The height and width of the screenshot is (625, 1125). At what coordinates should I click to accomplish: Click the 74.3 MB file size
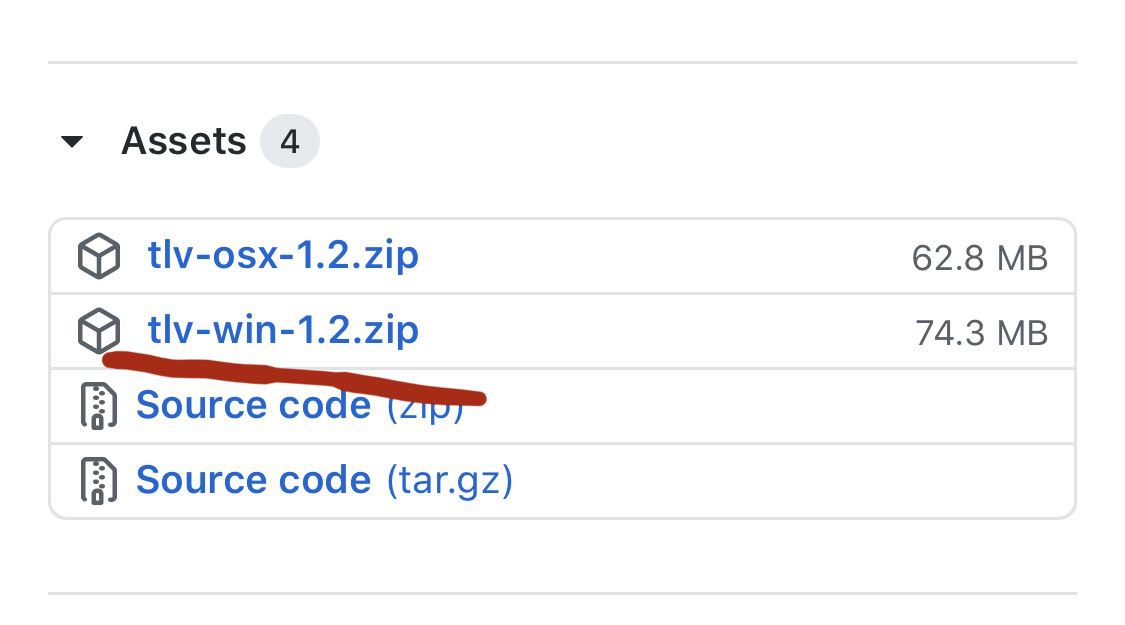click(x=981, y=332)
